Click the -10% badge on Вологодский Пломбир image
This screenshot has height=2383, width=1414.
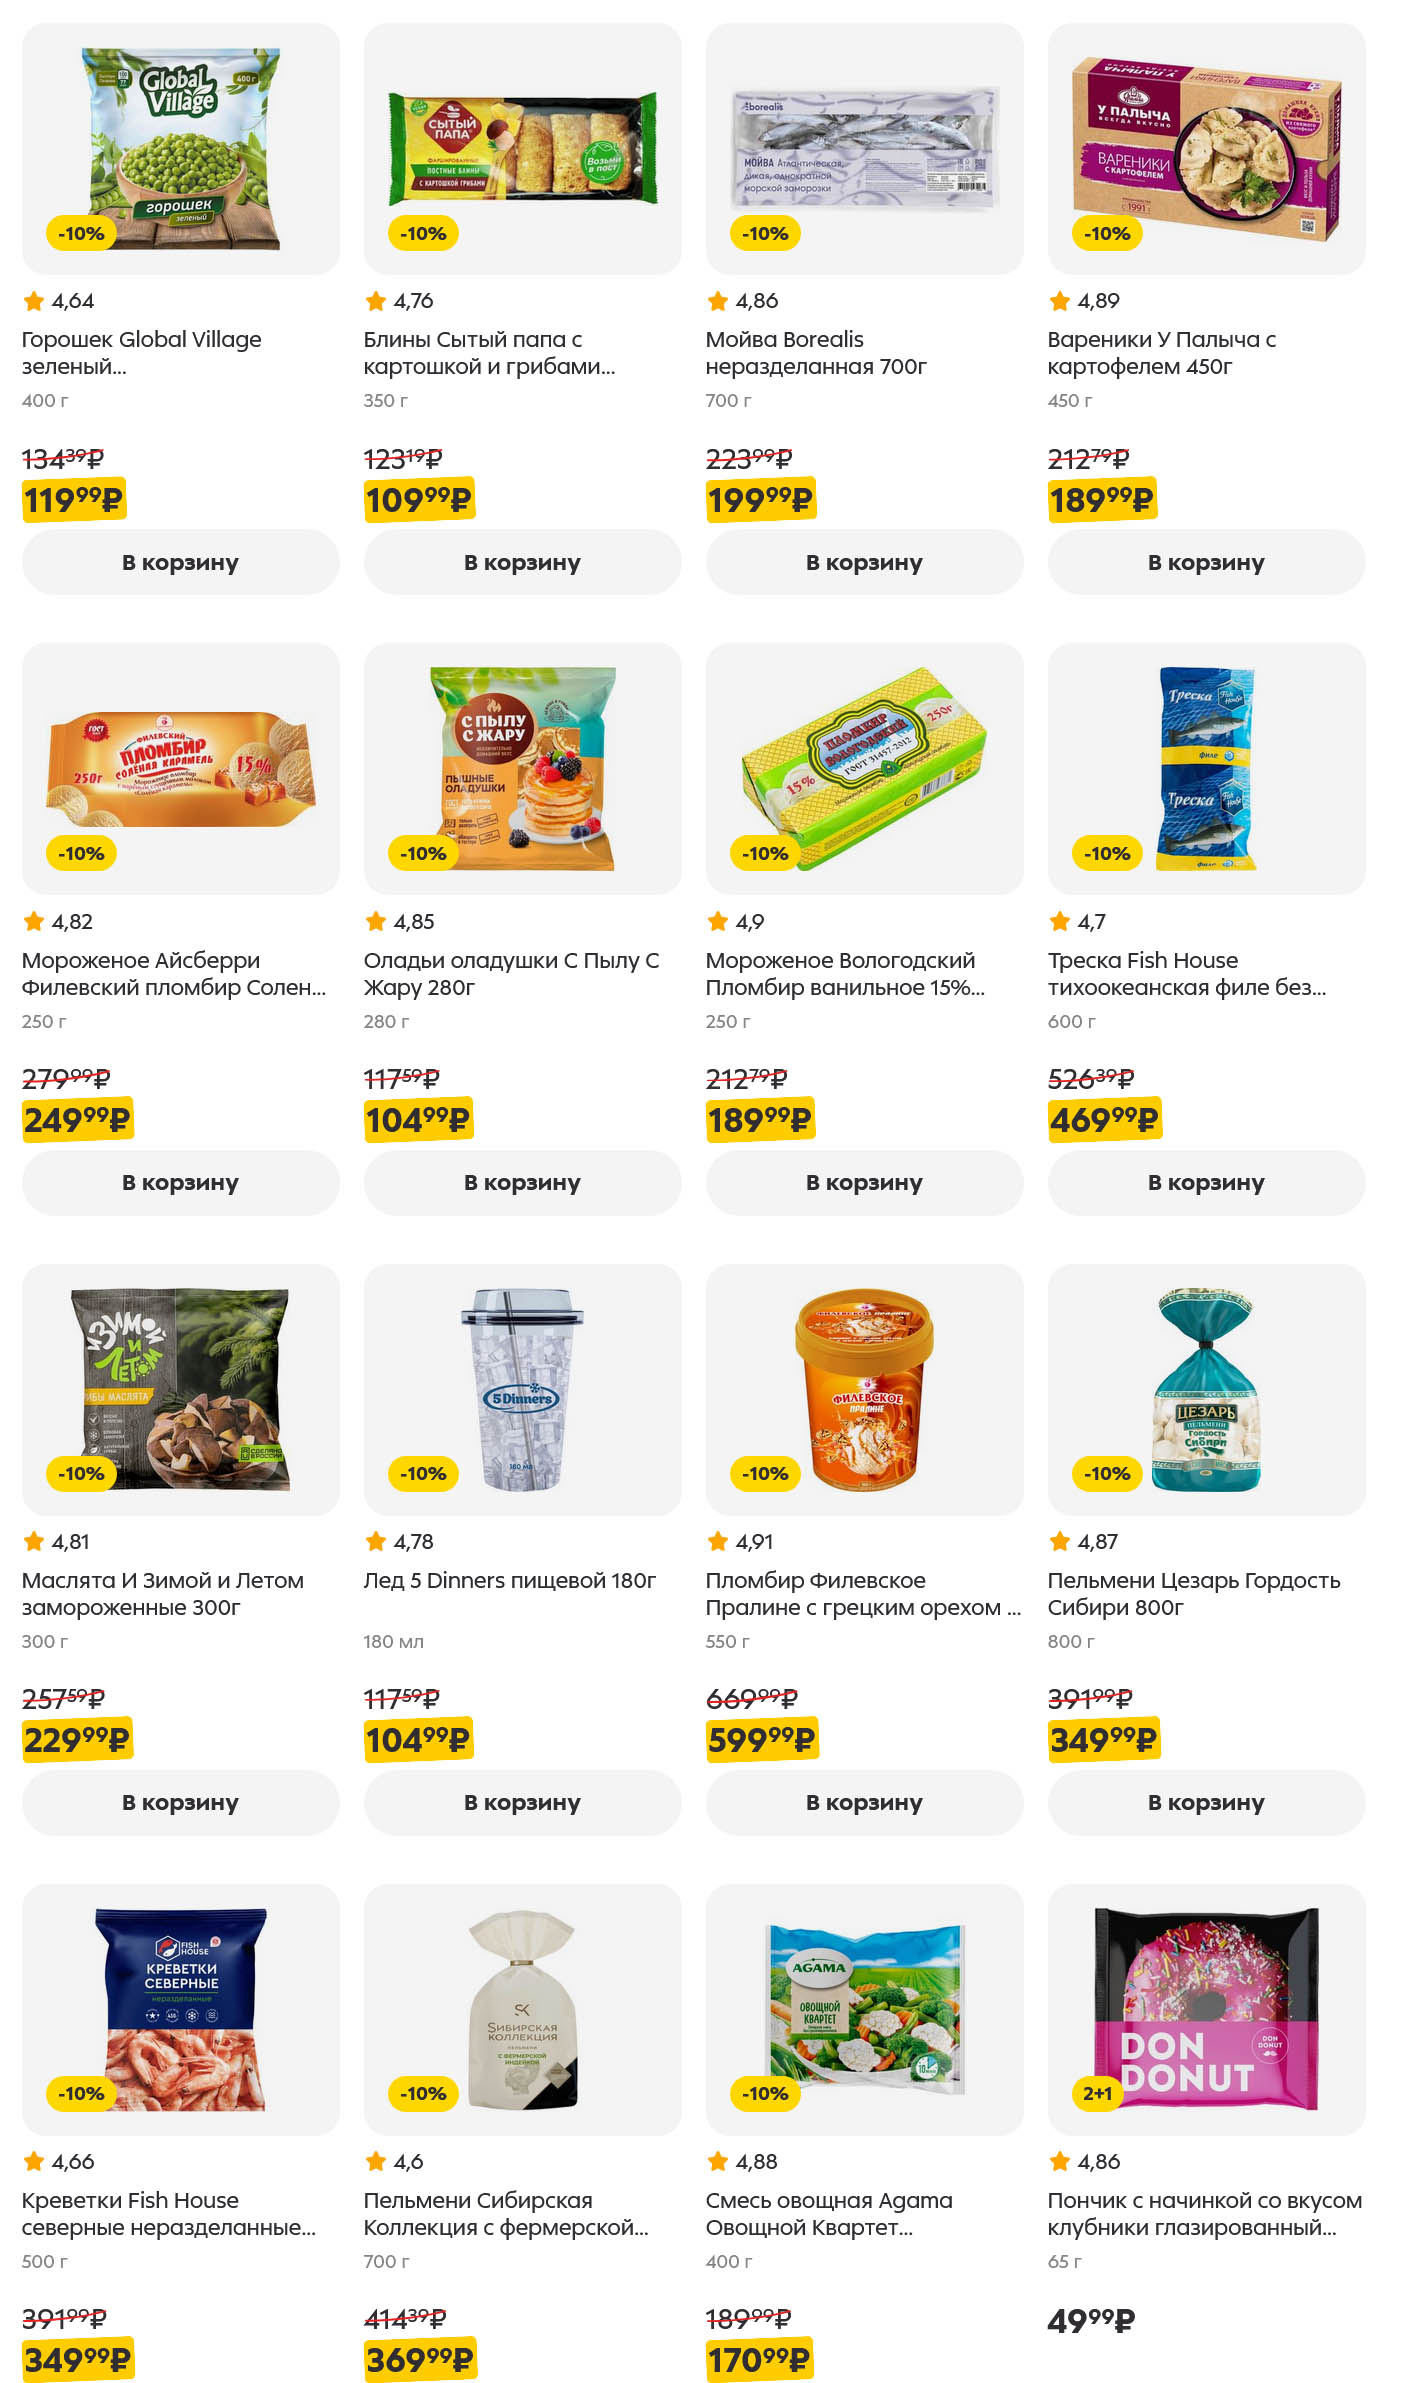tap(765, 853)
